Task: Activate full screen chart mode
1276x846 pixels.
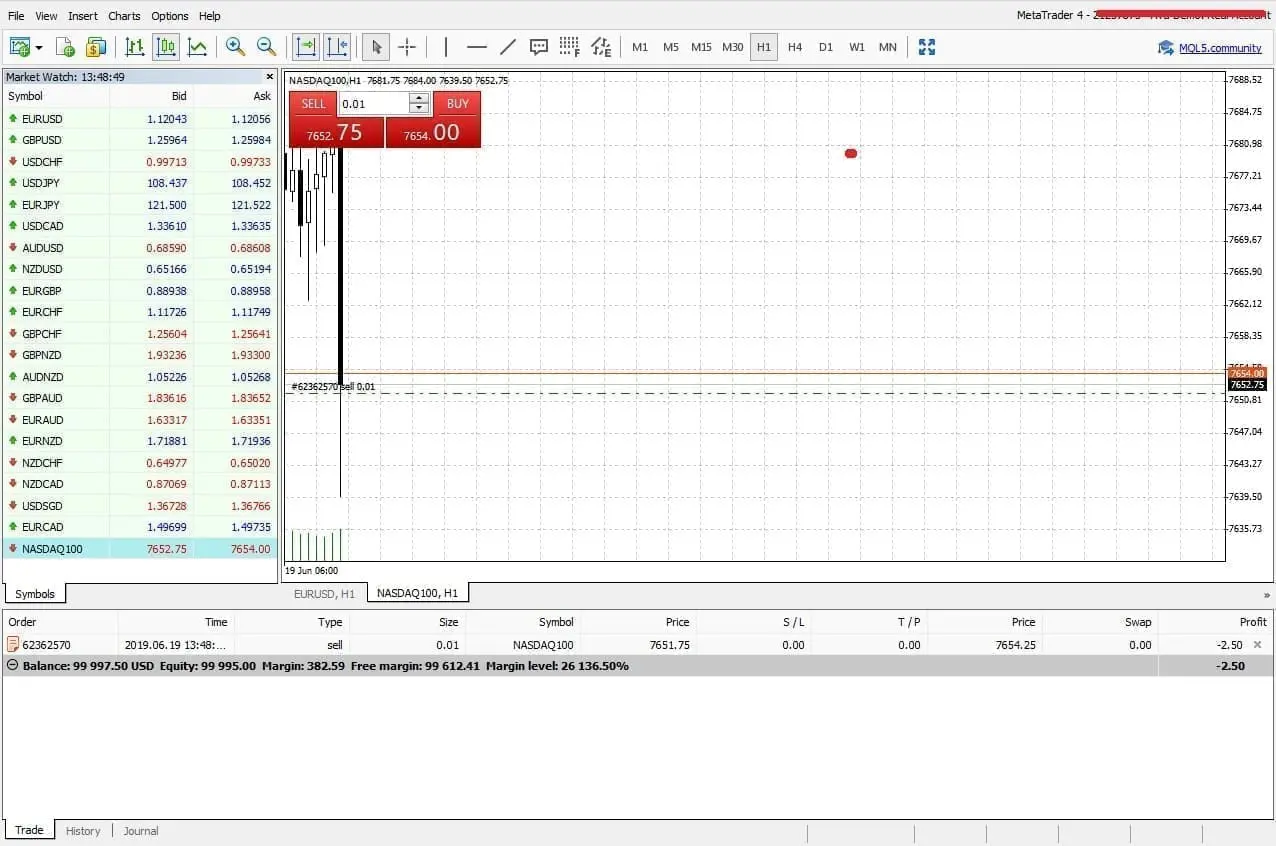Action: pos(926,47)
